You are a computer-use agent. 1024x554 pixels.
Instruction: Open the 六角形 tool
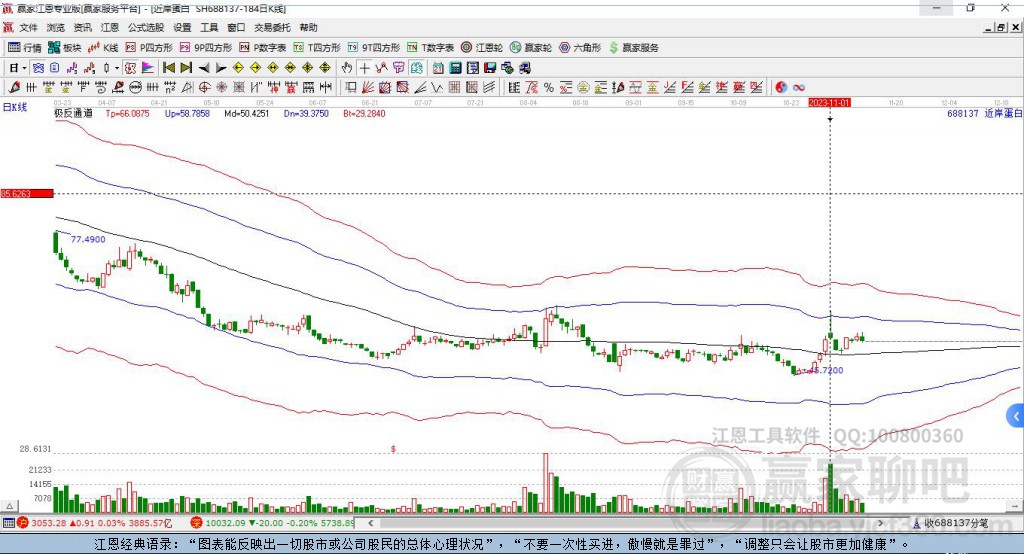click(x=580, y=48)
